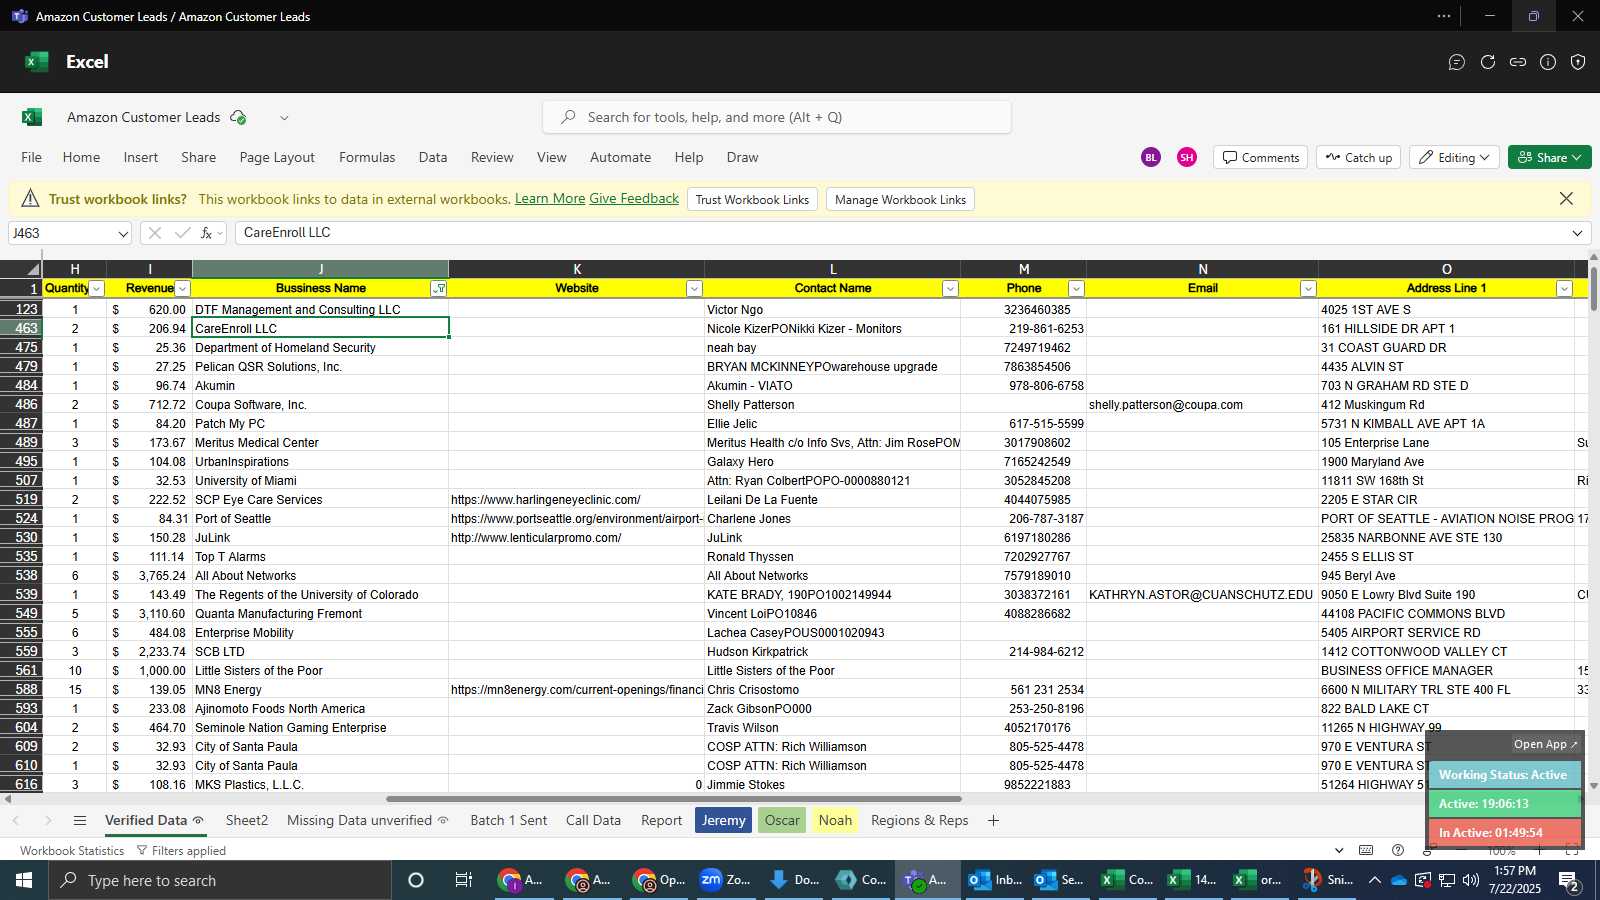Screen dimensions: 1600x900
Task: Open the Quantity column filter dropdown
Action: pyautogui.click(x=97, y=289)
